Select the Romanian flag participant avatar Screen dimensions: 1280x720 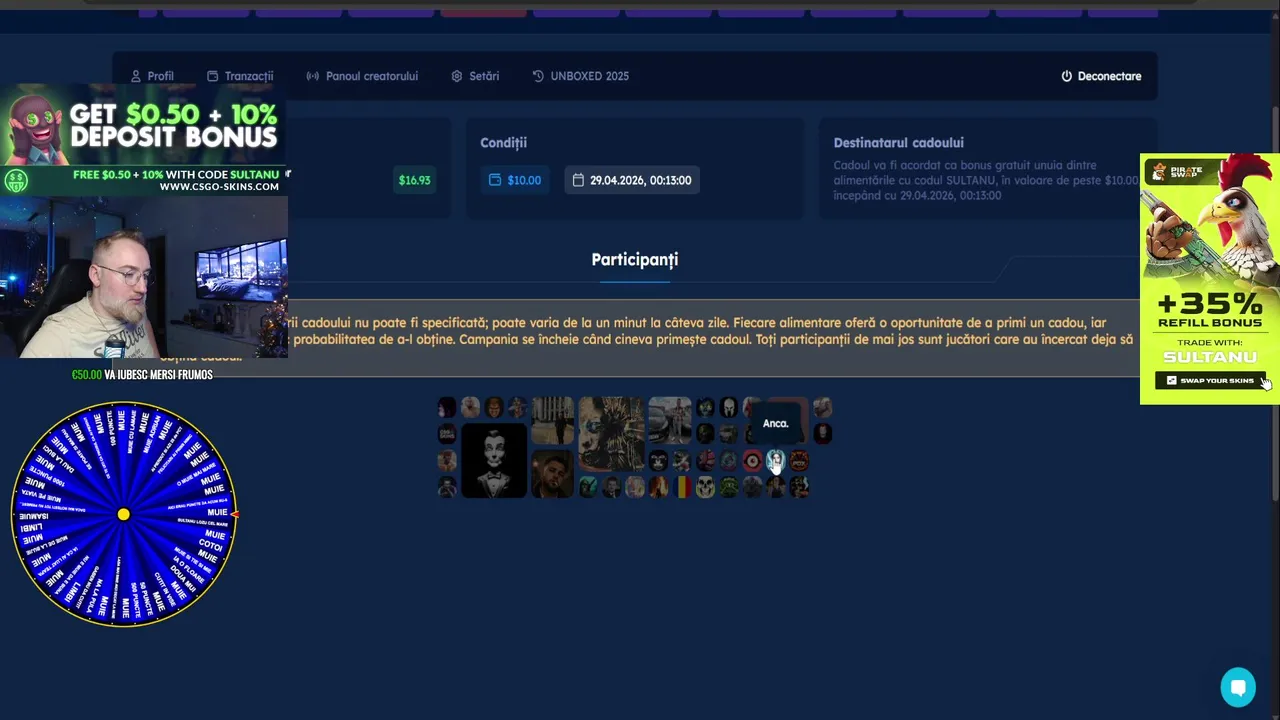click(x=682, y=487)
